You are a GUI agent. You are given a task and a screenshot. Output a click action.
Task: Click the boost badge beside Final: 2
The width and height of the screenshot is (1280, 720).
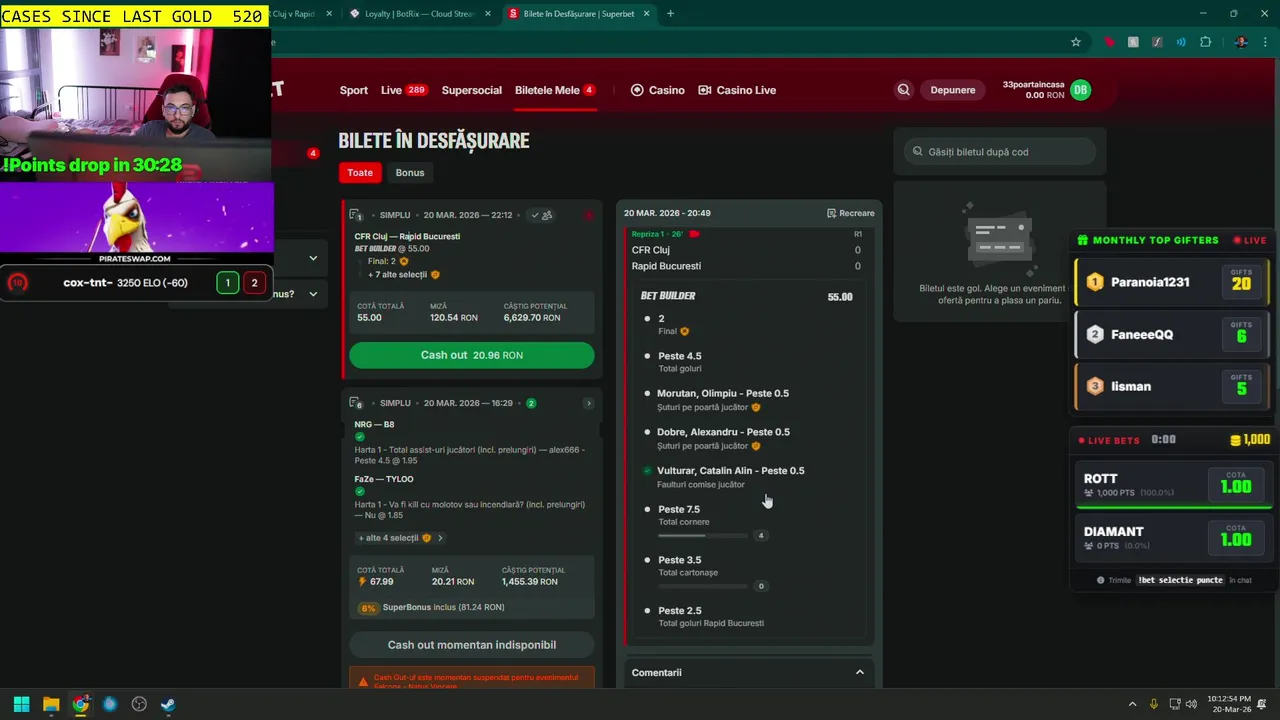click(405, 261)
